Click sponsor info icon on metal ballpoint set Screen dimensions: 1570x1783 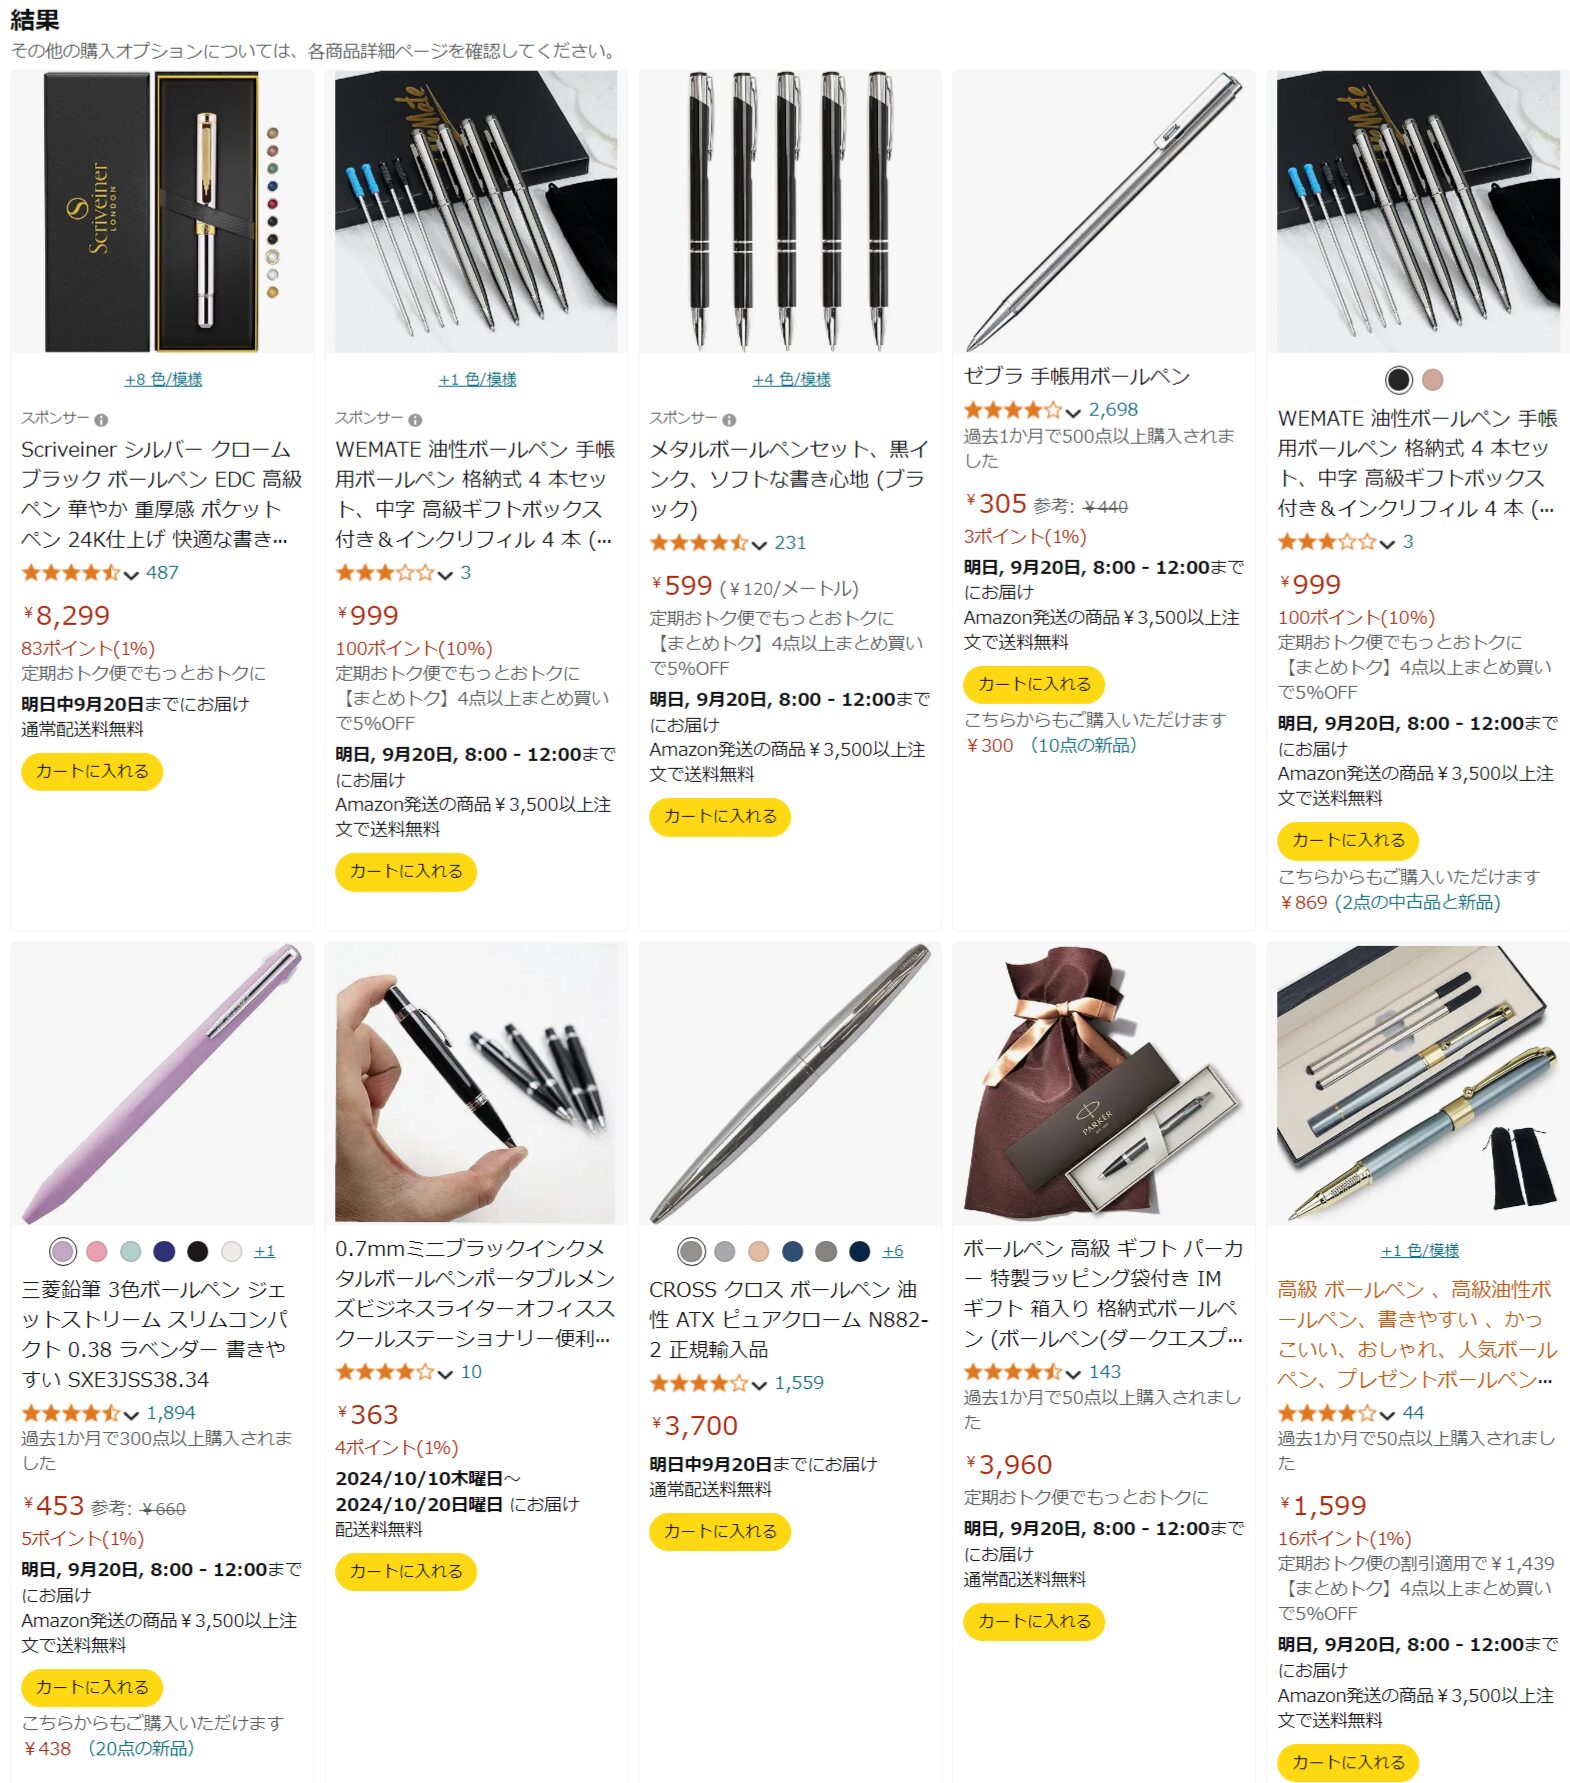click(729, 420)
